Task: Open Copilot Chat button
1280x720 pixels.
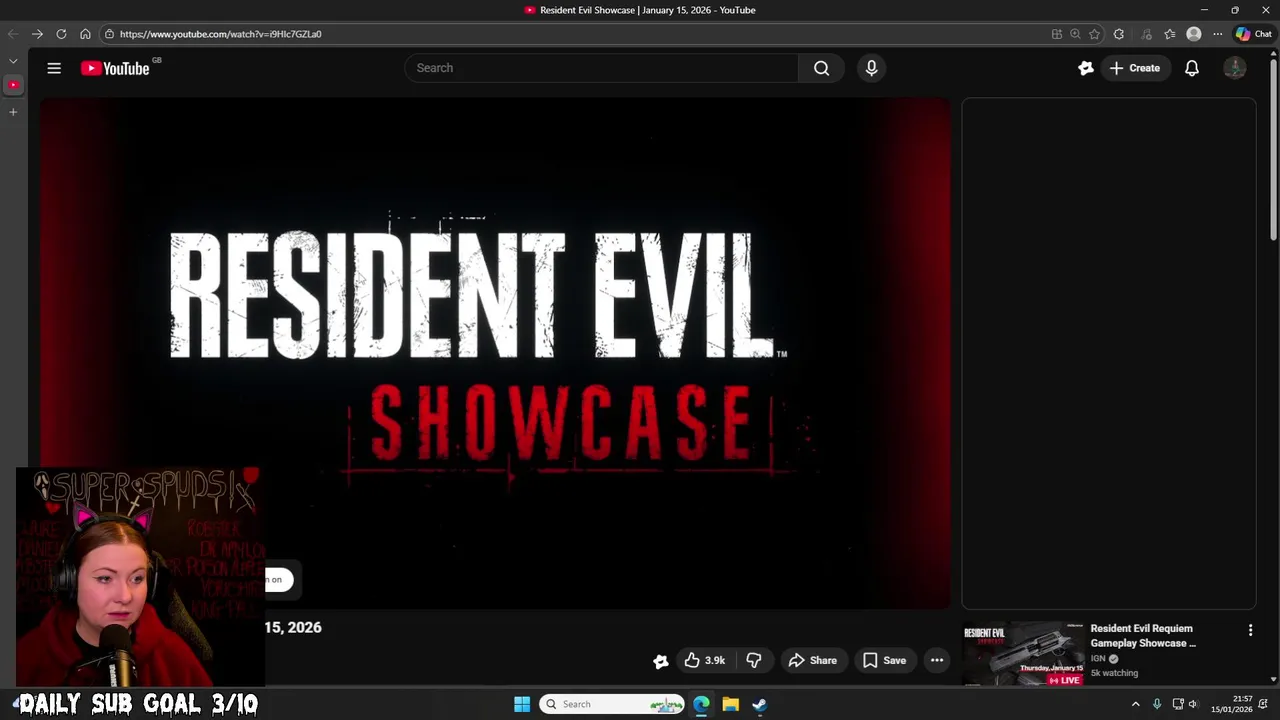Action: click(1253, 34)
